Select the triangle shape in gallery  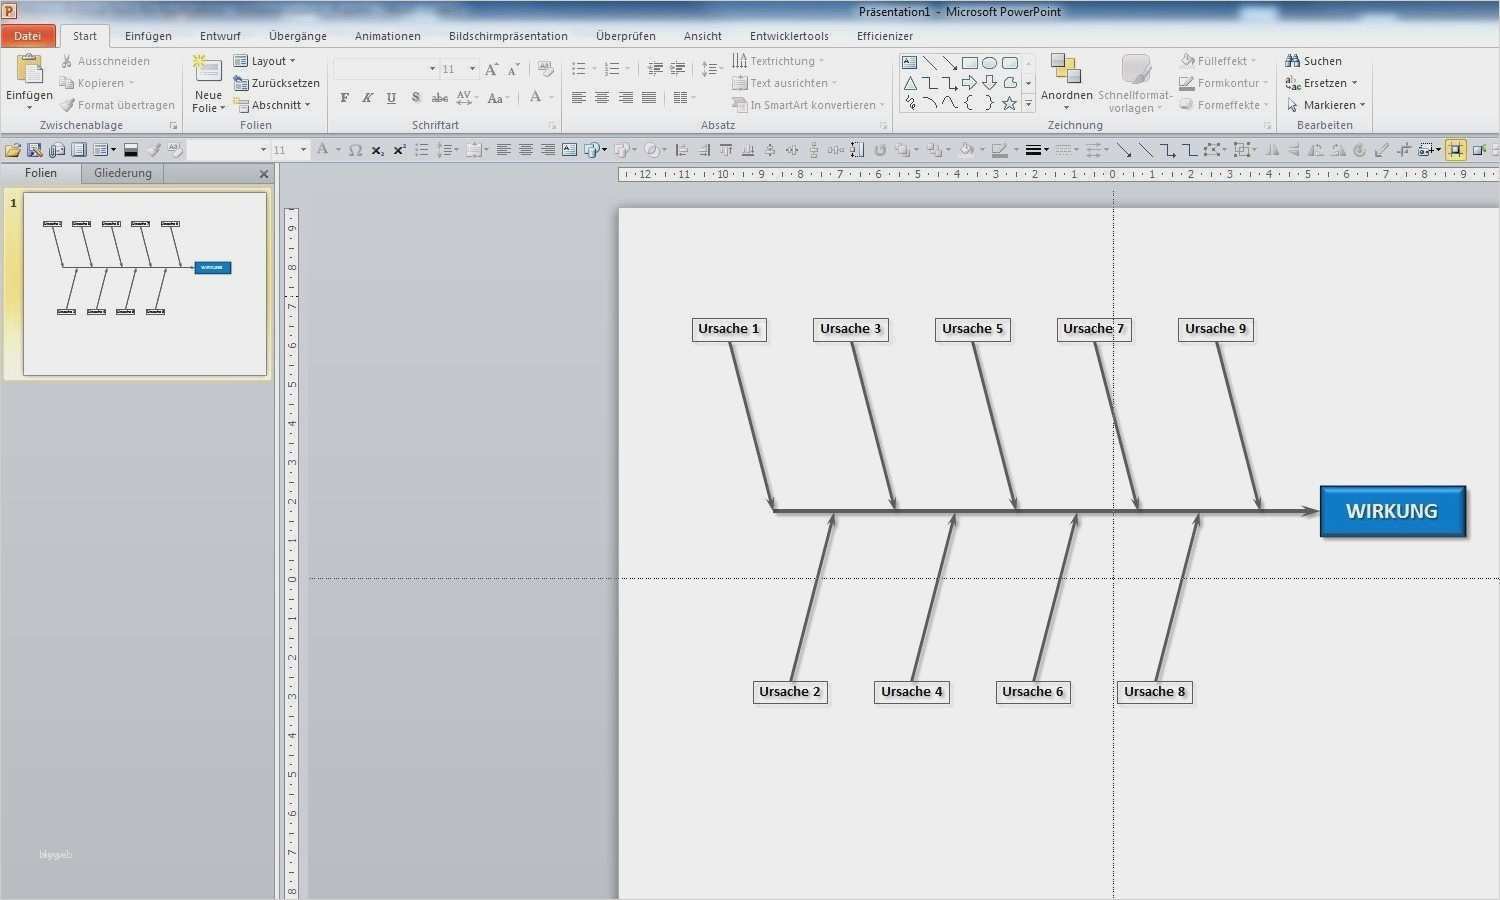(x=910, y=83)
